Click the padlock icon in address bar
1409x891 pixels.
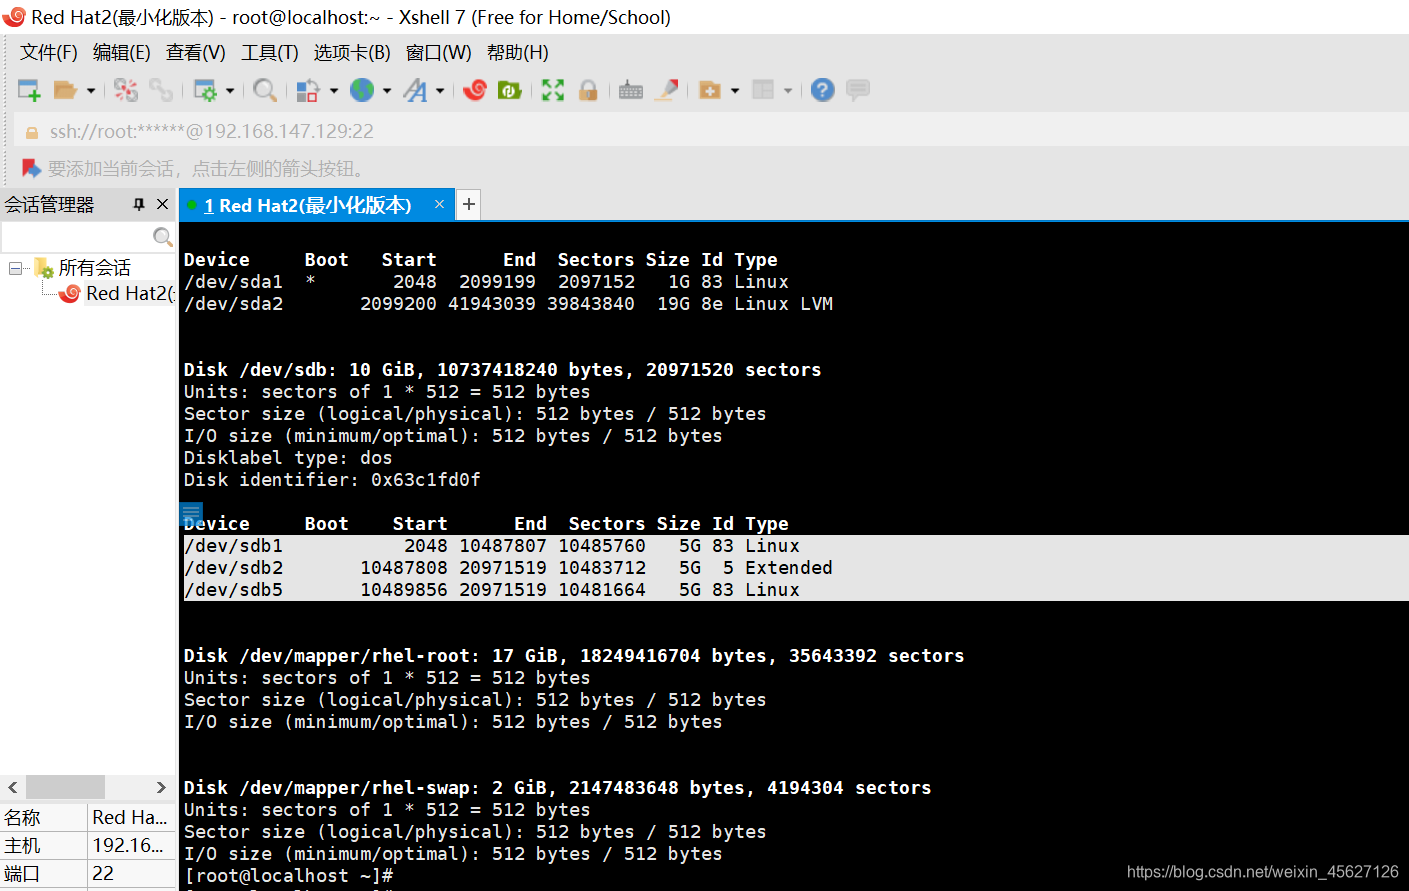point(31,132)
